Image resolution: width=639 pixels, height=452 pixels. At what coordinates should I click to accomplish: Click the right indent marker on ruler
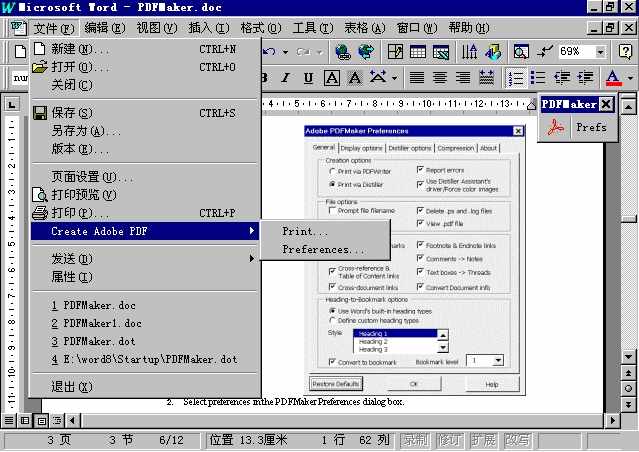click(x=531, y=106)
